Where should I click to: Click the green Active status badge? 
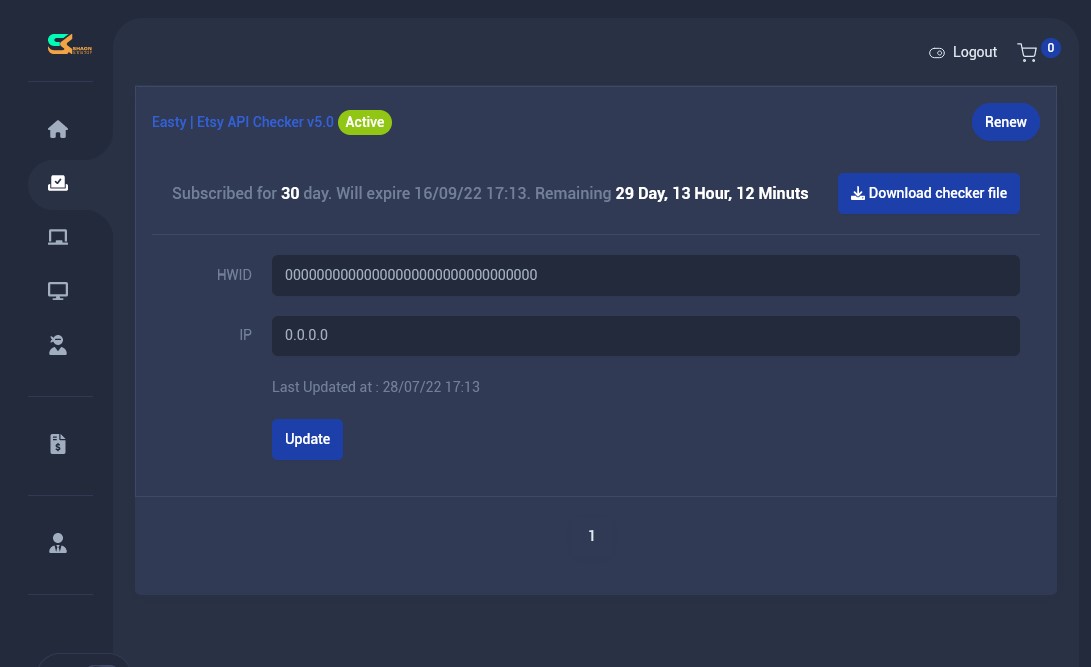[x=365, y=122]
